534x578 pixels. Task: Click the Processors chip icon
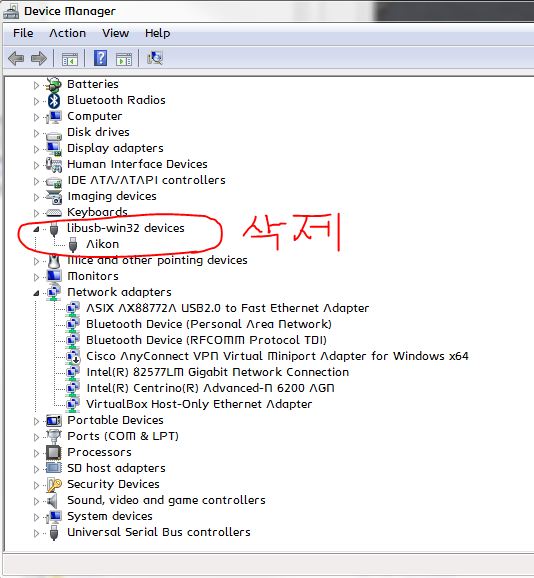point(54,452)
